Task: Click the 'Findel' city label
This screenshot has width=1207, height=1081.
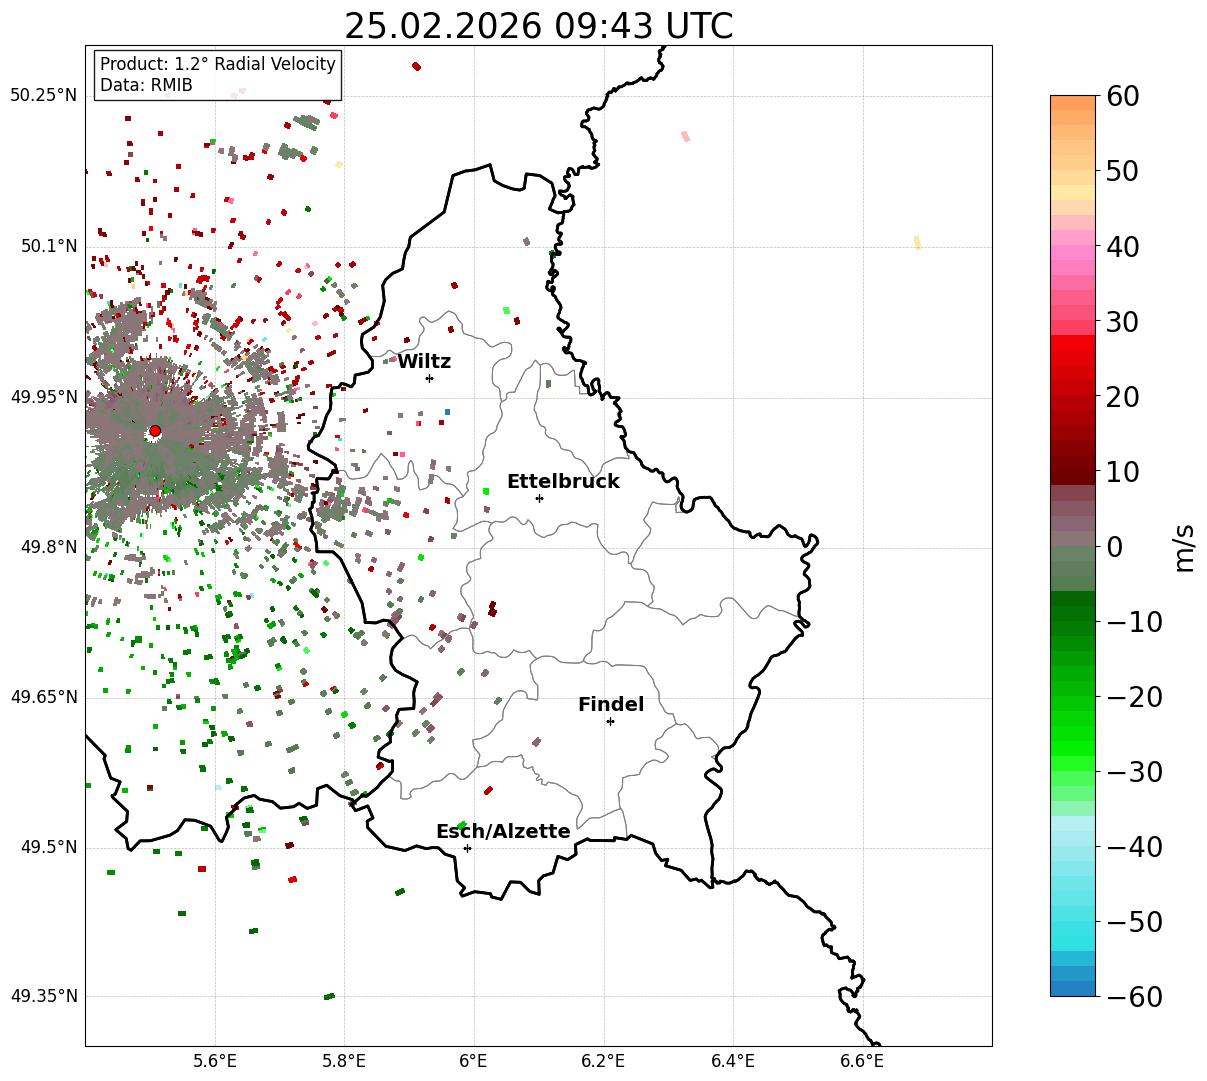Action: 611,704
